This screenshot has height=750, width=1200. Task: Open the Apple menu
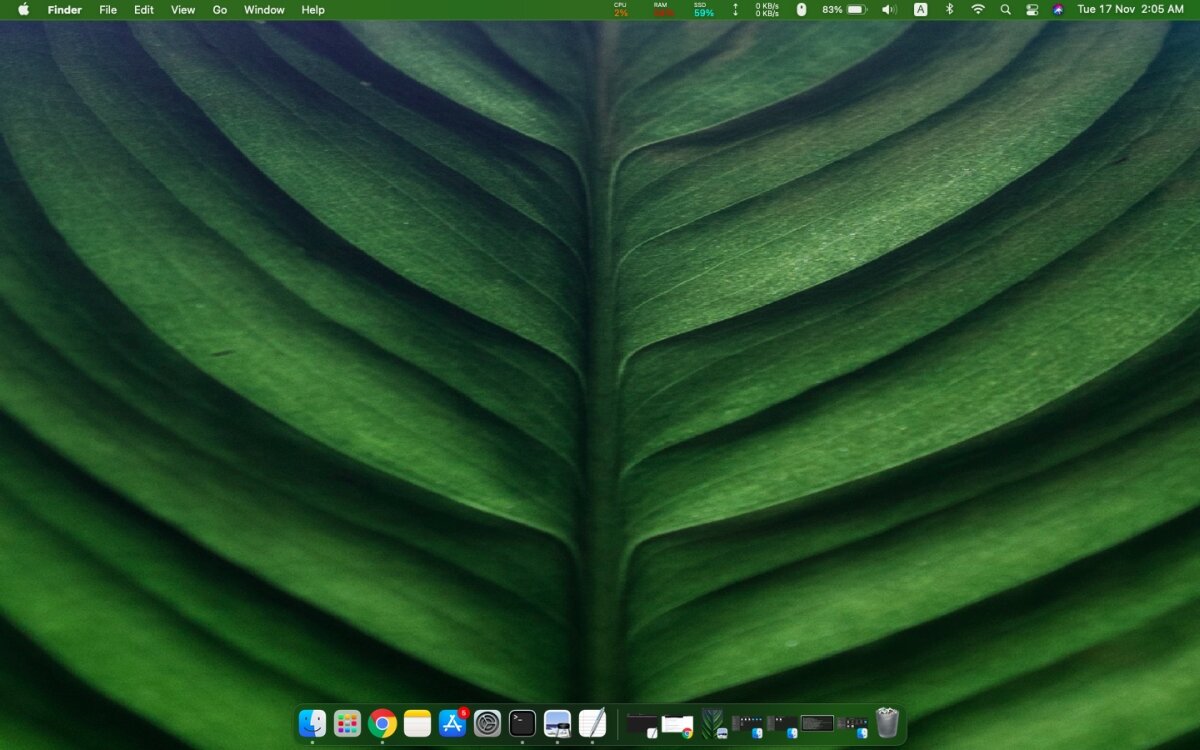[x=23, y=9]
